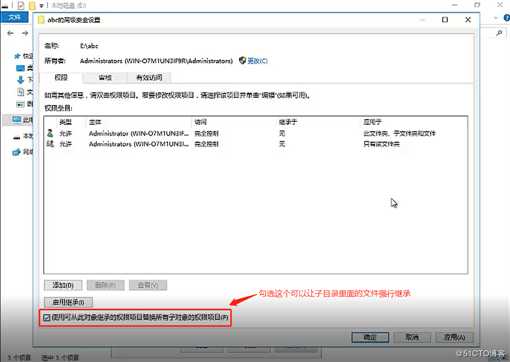Sort by the 主体 column header
Screen dimensions: 510x362
tap(95, 122)
